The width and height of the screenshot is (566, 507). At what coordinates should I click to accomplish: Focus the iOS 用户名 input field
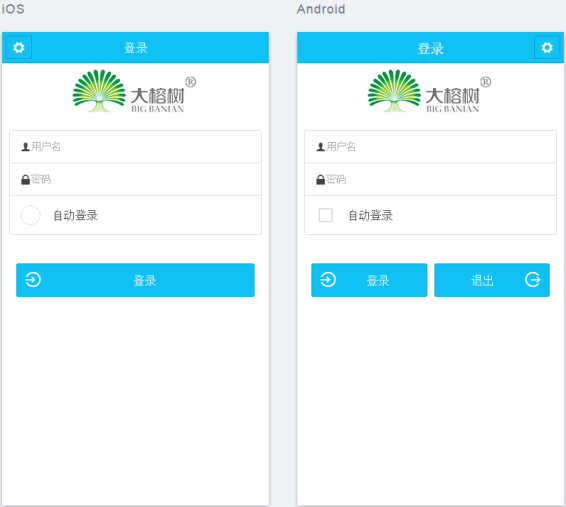coord(135,147)
